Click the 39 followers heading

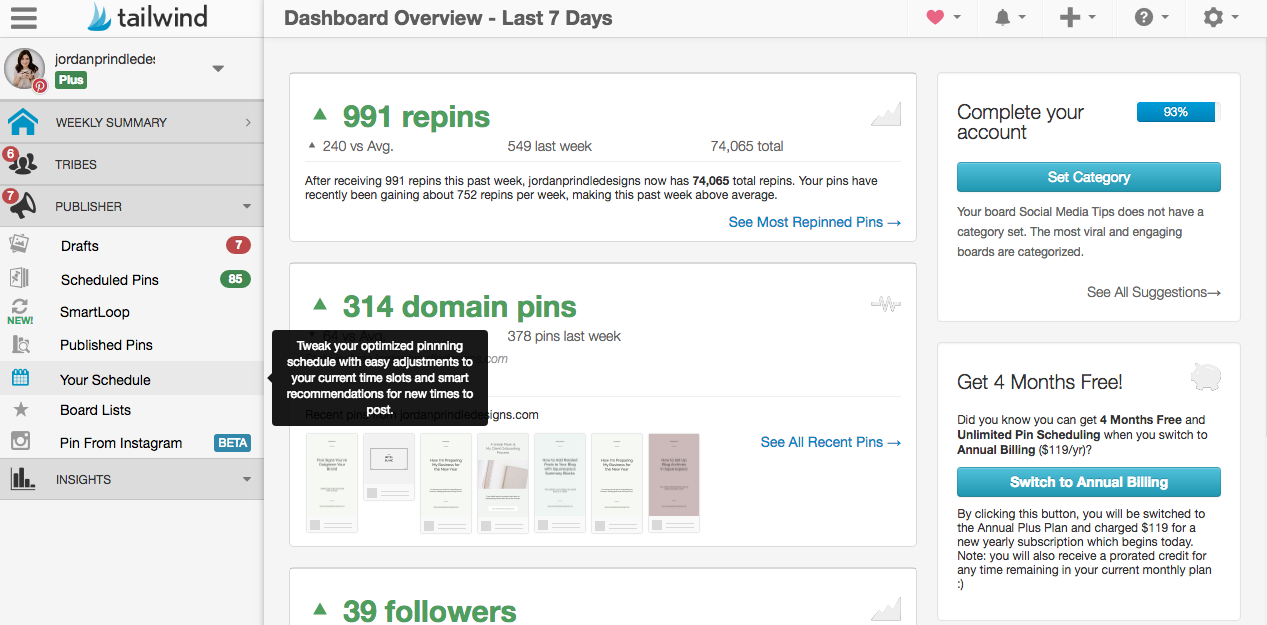coord(430,610)
